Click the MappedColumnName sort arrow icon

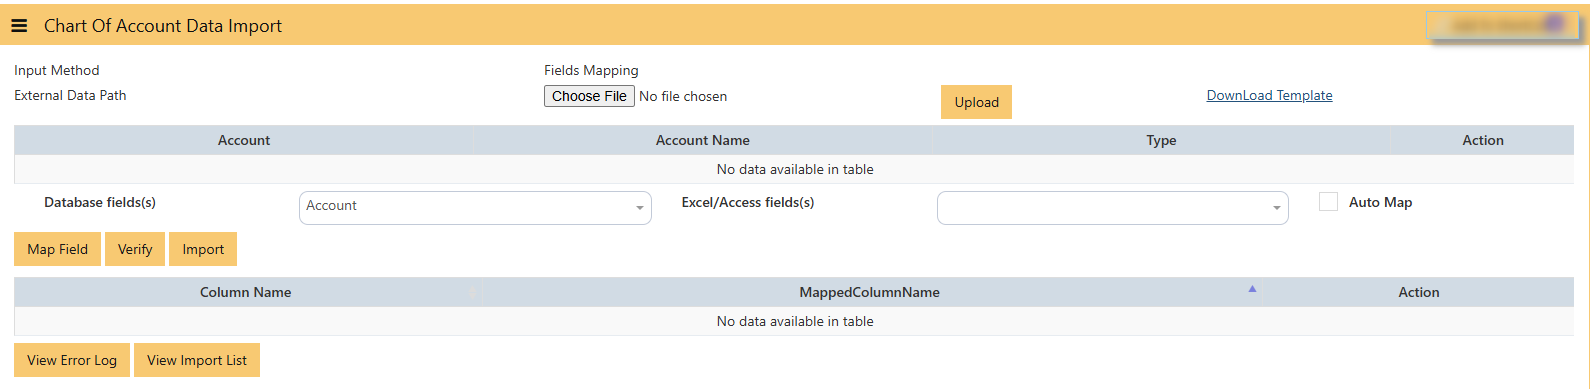[x=1252, y=289]
